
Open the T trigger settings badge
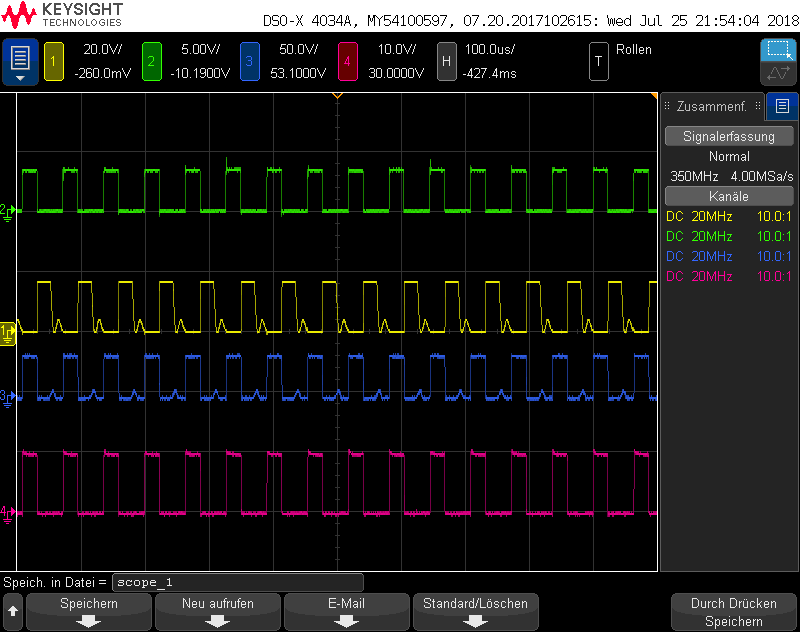598,62
